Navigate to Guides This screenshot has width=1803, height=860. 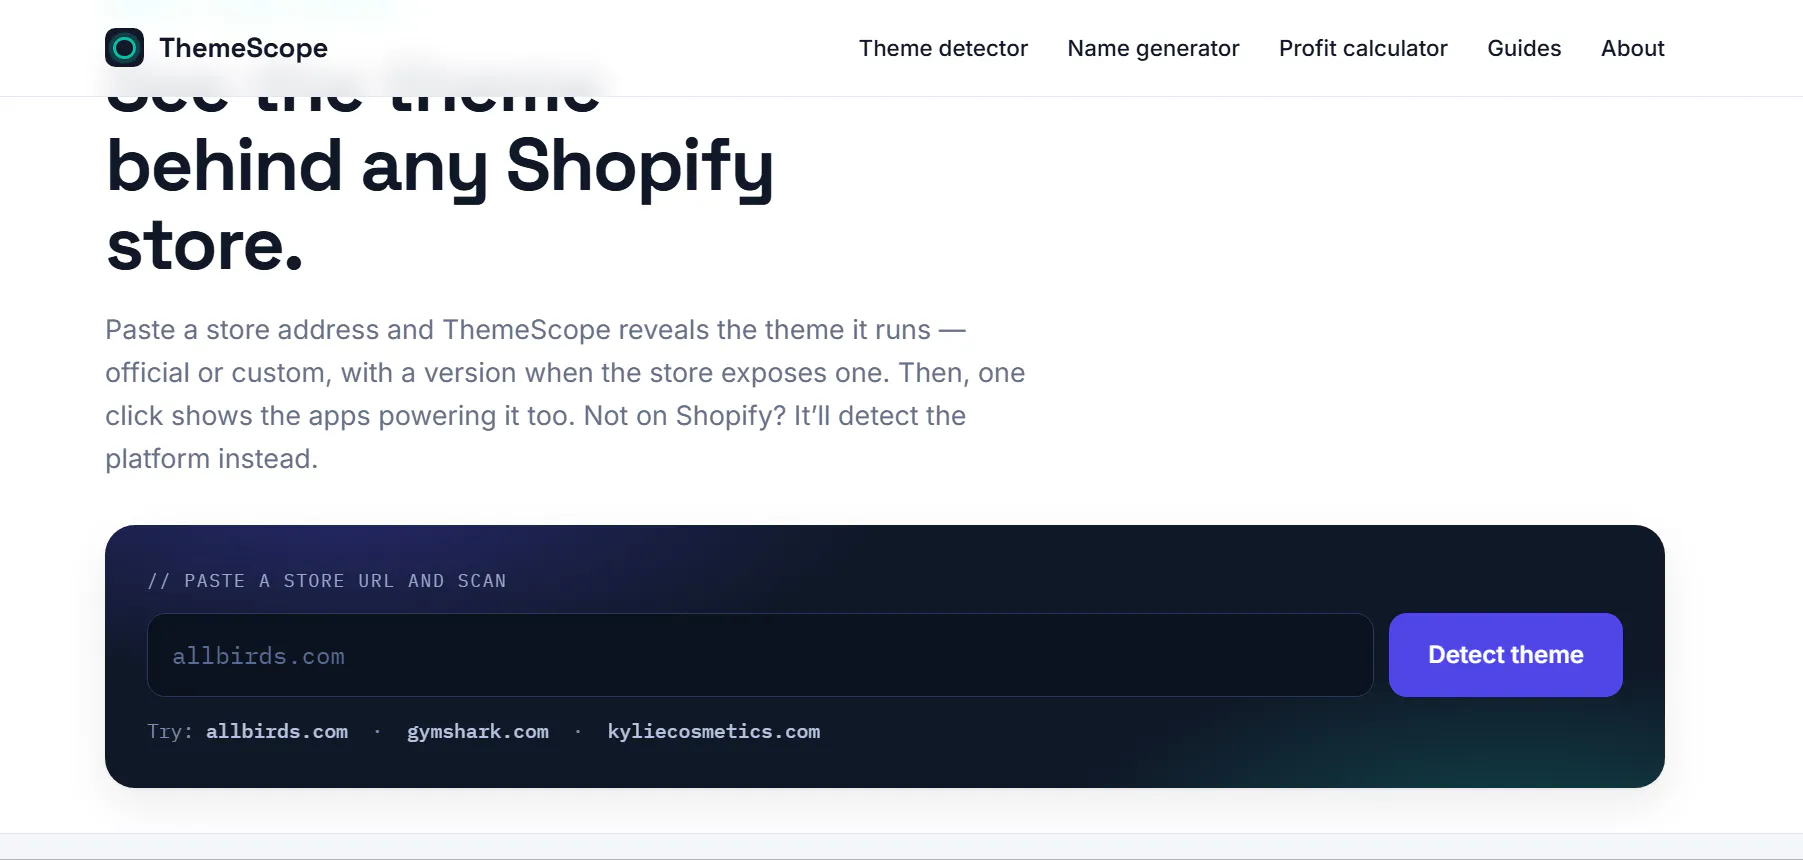click(x=1524, y=48)
